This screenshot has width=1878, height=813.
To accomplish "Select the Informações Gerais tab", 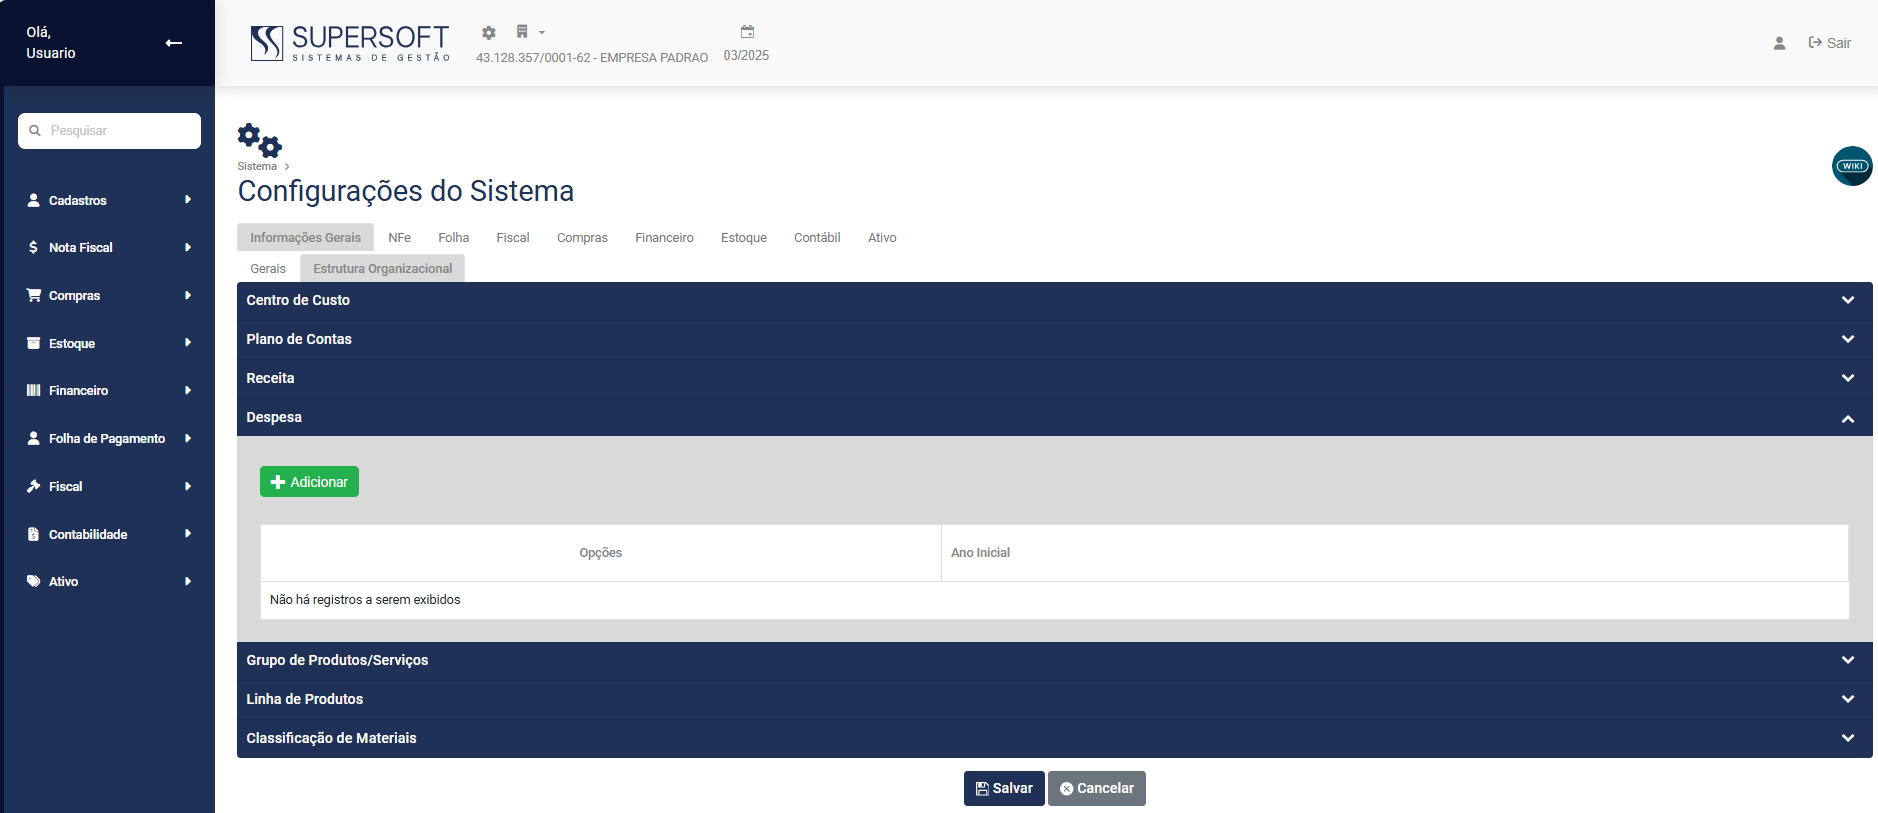I will pyautogui.click(x=305, y=237).
